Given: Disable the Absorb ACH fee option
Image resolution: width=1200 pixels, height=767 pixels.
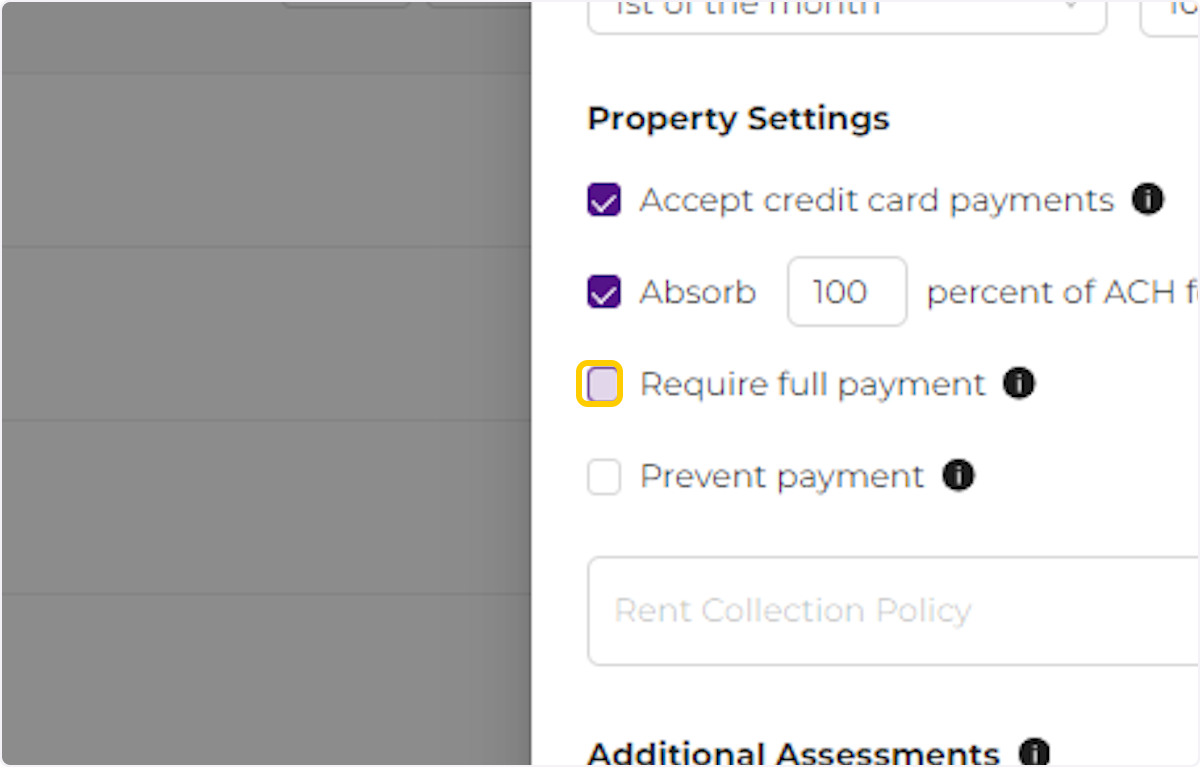Looking at the screenshot, I should point(603,292).
